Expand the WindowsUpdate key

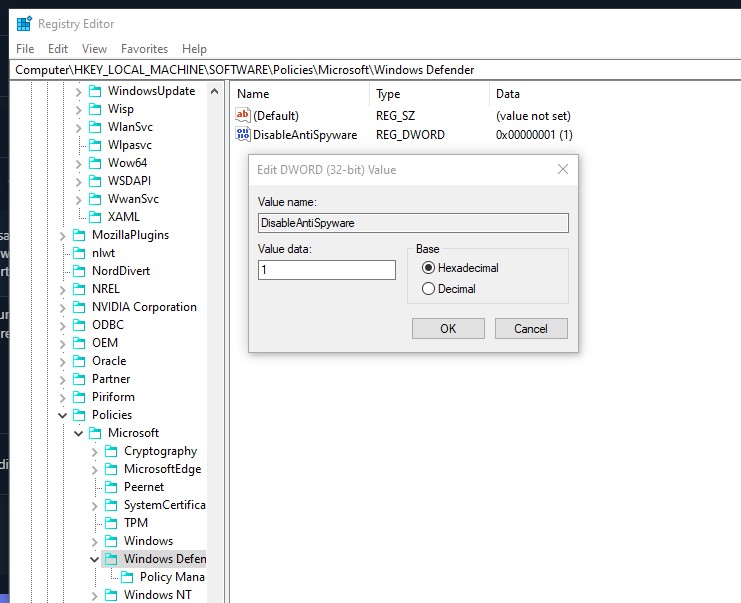tap(78, 91)
